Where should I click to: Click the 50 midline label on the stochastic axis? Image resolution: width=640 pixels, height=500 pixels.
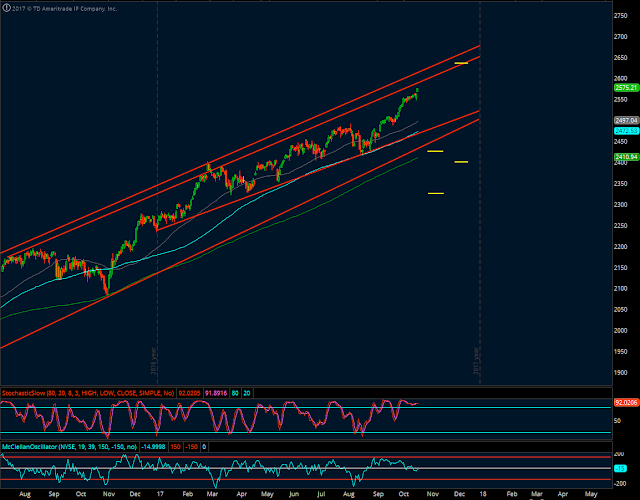click(x=617, y=421)
